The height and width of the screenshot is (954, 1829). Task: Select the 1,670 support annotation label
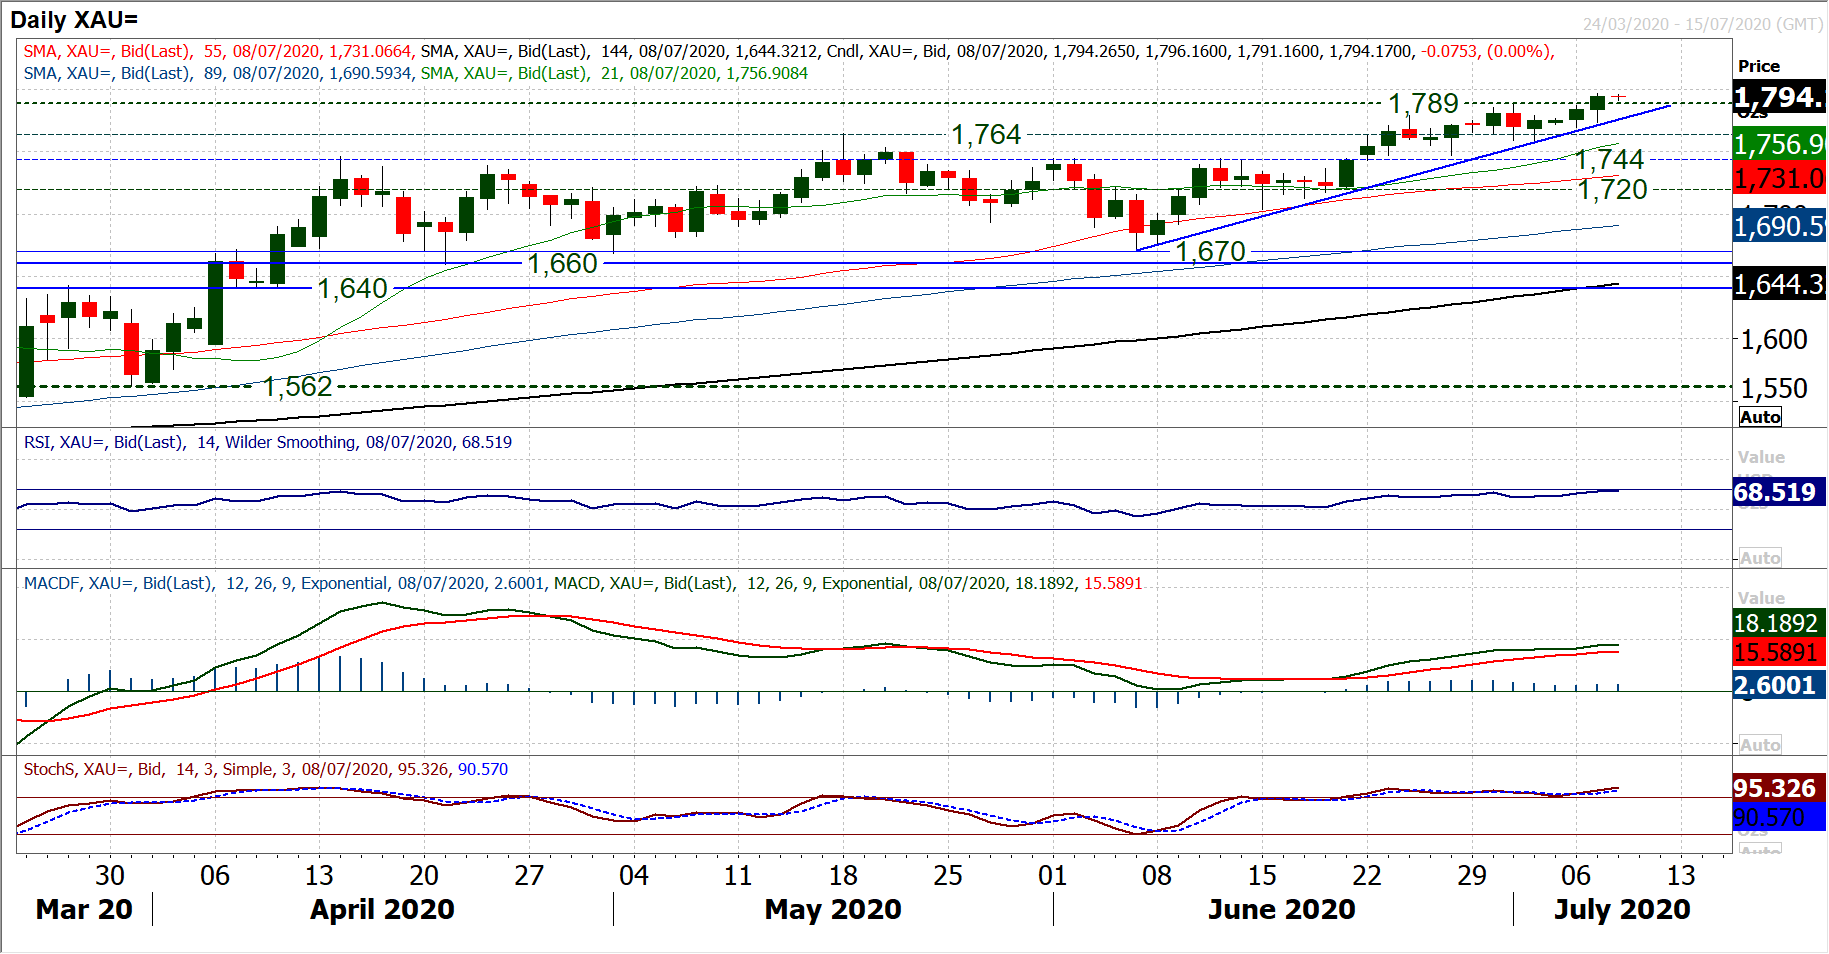click(1210, 251)
